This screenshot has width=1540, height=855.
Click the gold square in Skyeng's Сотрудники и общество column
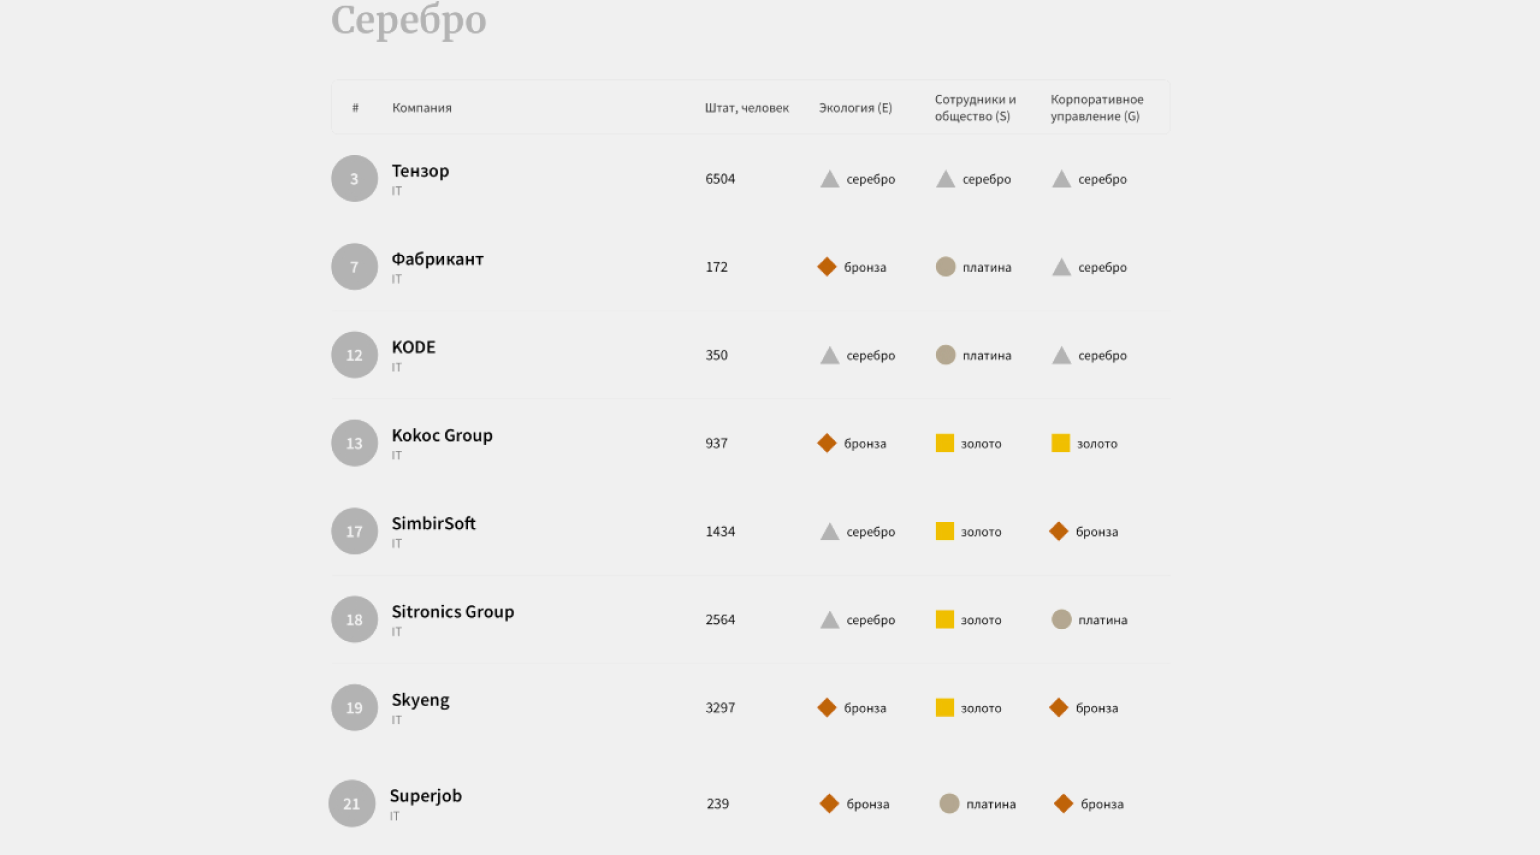pyautogui.click(x=944, y=708)
